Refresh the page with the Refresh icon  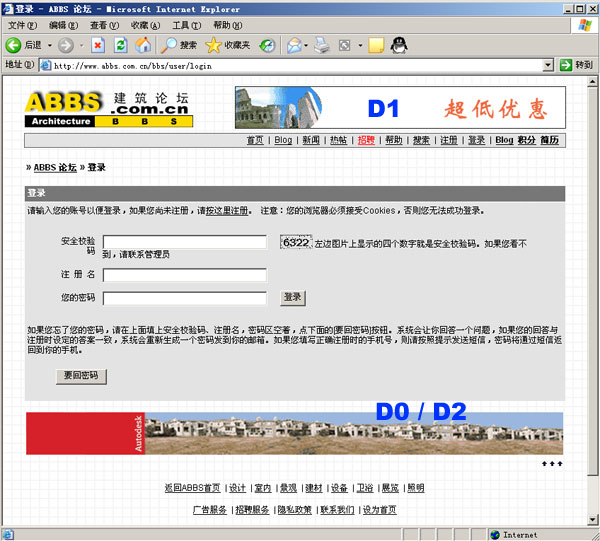click(120, 45)
